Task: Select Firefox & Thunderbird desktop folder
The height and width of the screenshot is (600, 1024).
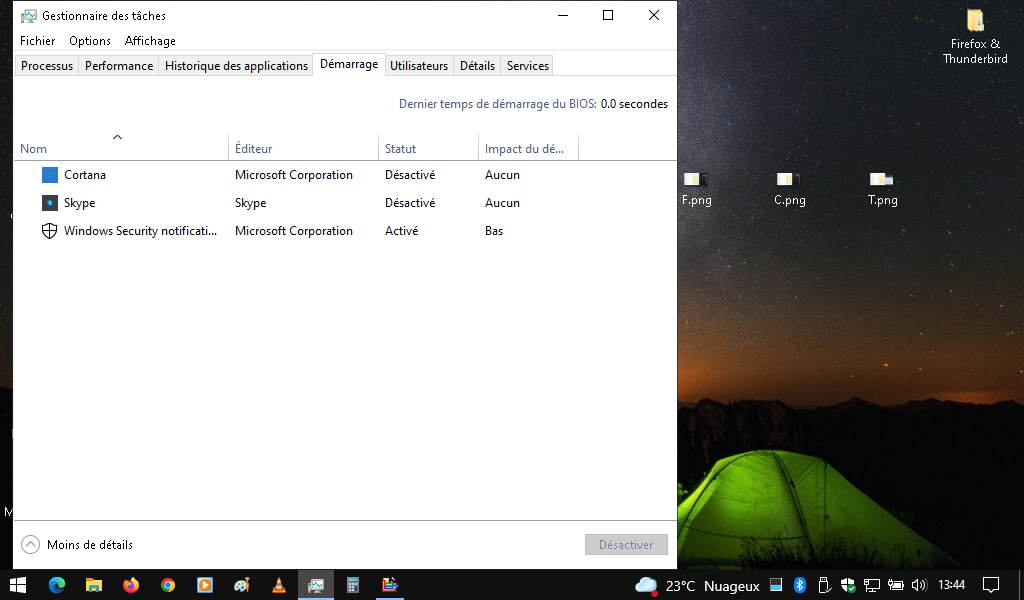Action: (975, 36)
